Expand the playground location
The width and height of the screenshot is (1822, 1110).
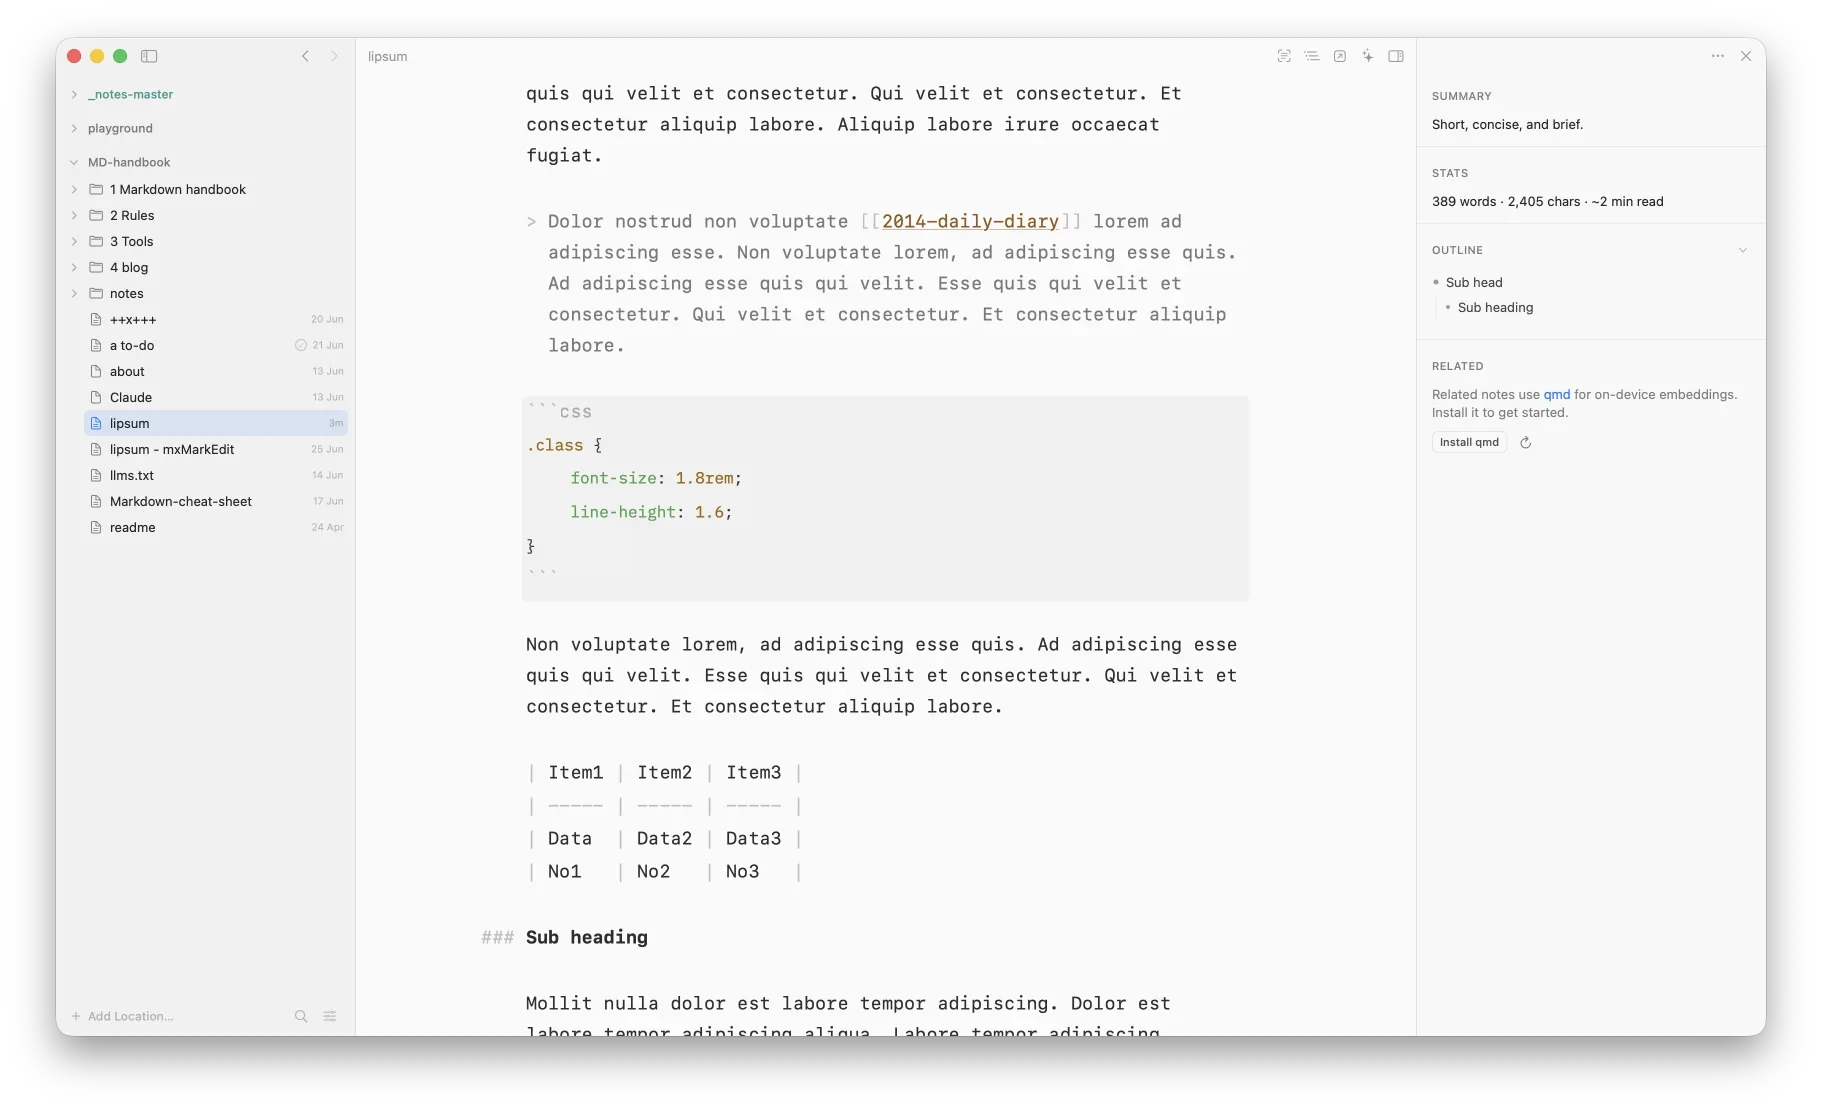74,128
